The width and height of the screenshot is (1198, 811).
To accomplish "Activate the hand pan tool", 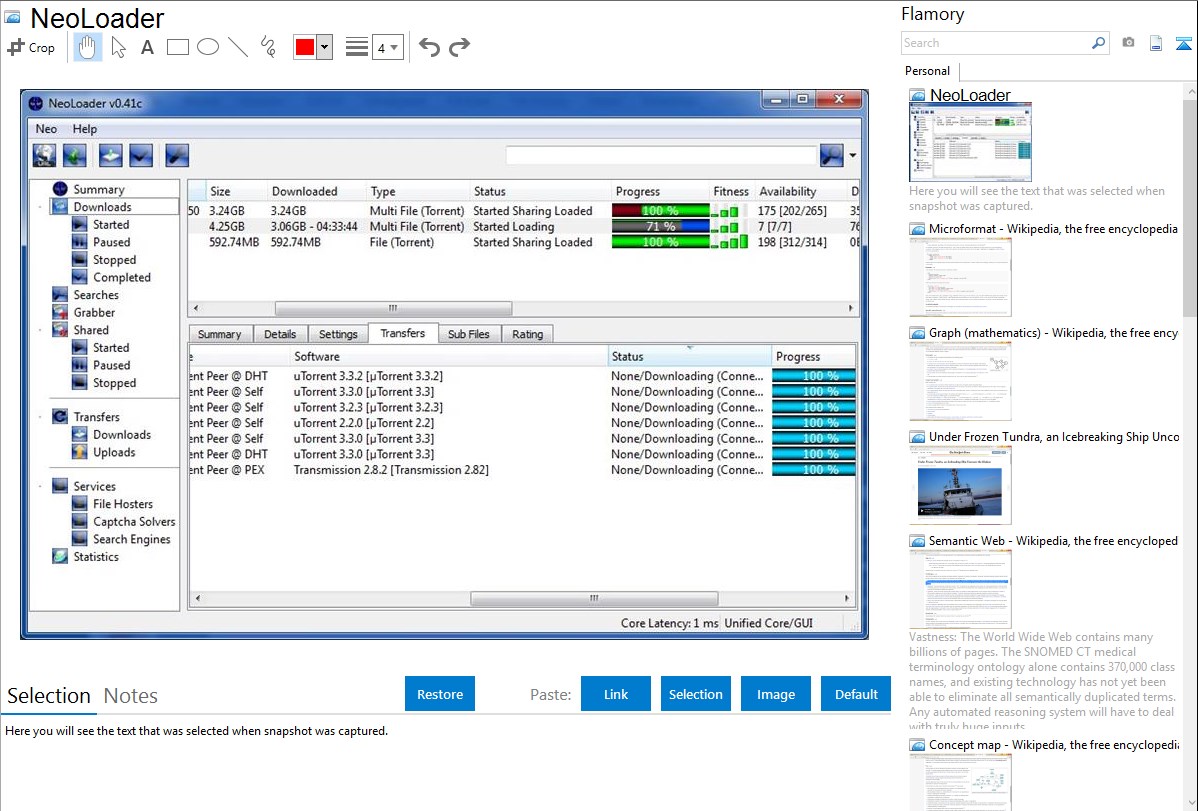I will 88,47.
